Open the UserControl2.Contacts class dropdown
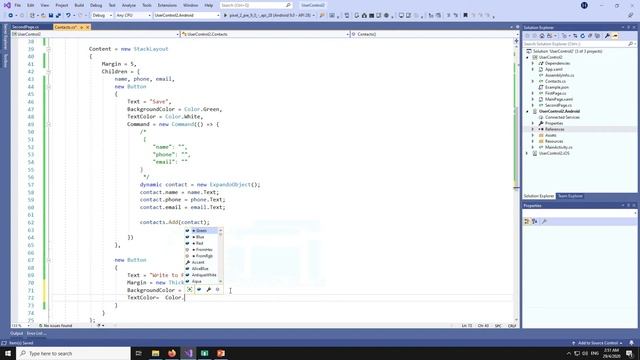 pyautogui.click(x=265, y=34)
